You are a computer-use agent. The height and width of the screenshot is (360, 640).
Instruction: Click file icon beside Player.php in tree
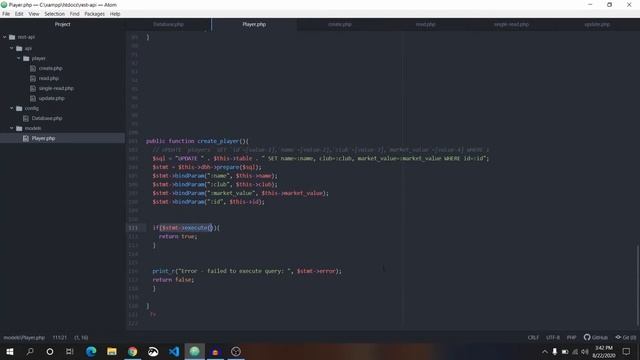pyautogui.click(x=26, y=138)
